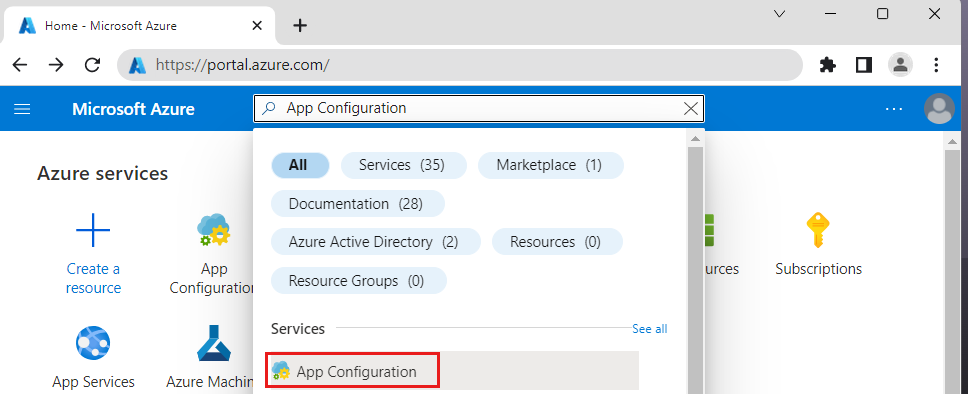968x394 pixels.
Task: Open the portal ellipsis more menu
Action: [893, 109]
